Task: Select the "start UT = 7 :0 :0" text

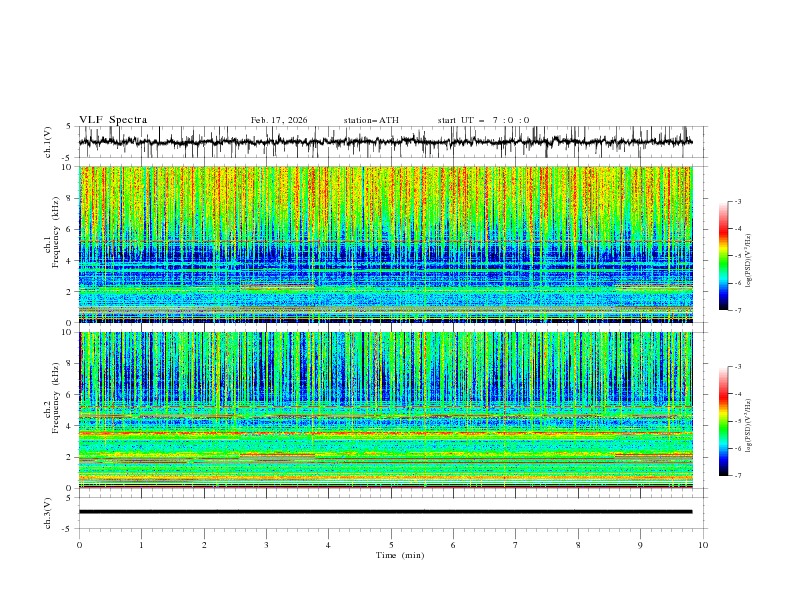Action: [x=483, y=120]
